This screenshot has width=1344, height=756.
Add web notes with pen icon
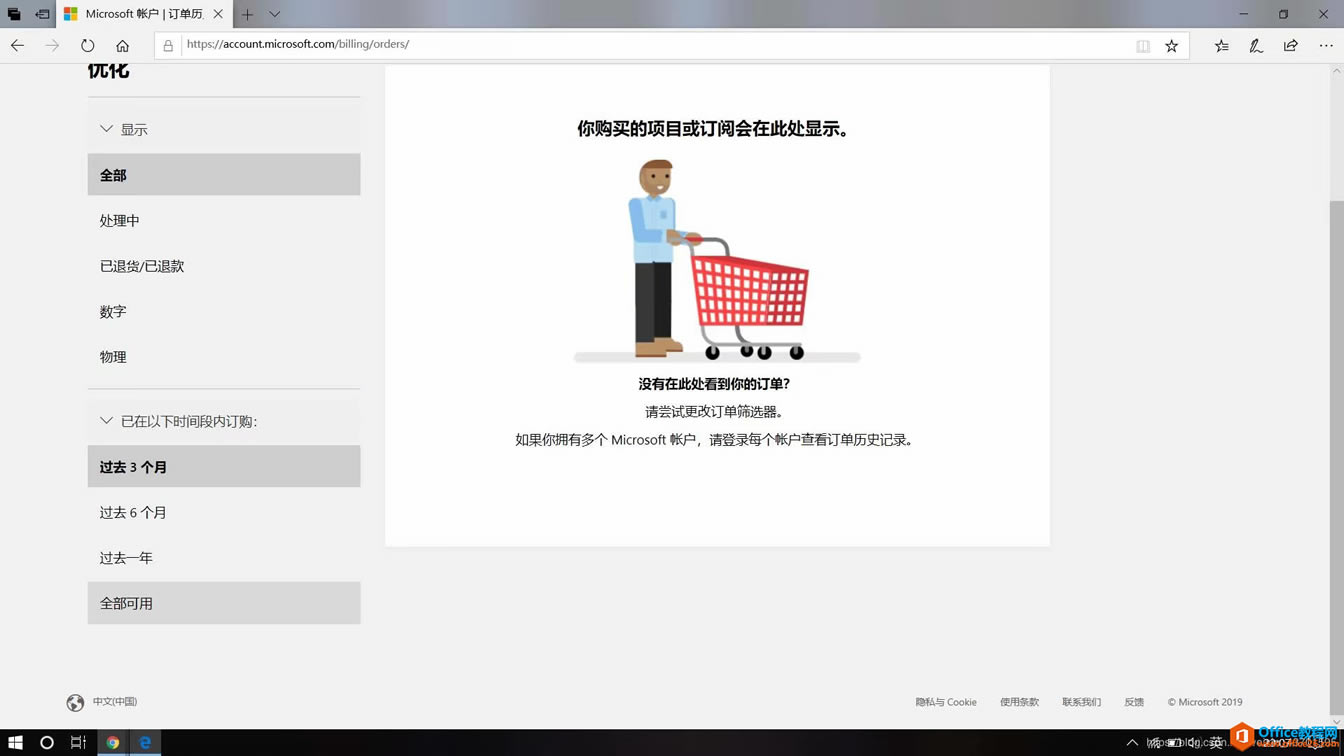coord(1256,45)
